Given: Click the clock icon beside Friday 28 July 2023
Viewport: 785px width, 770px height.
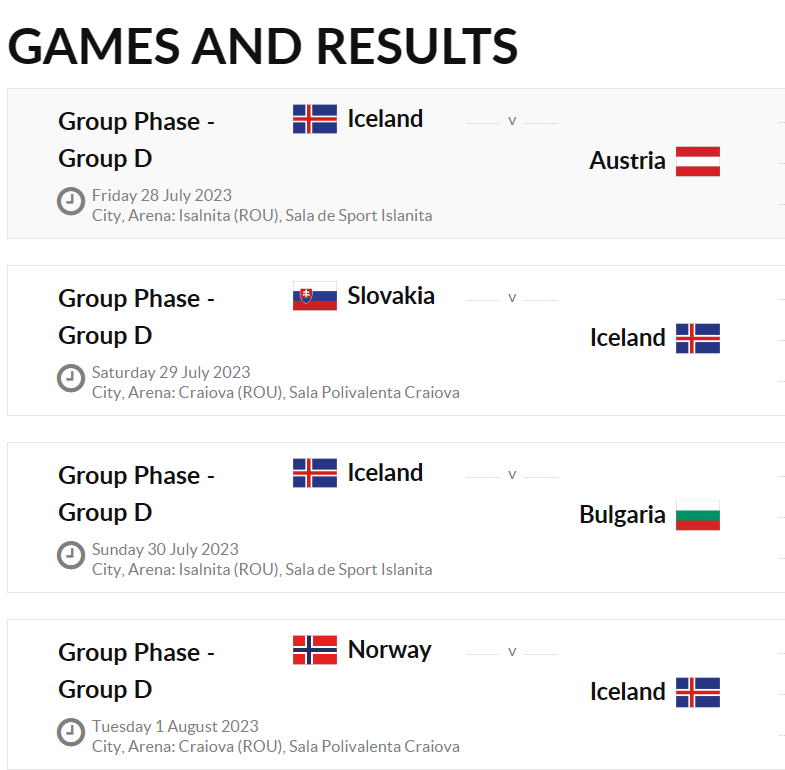Looking at the screenshot, I should [71, 201].
